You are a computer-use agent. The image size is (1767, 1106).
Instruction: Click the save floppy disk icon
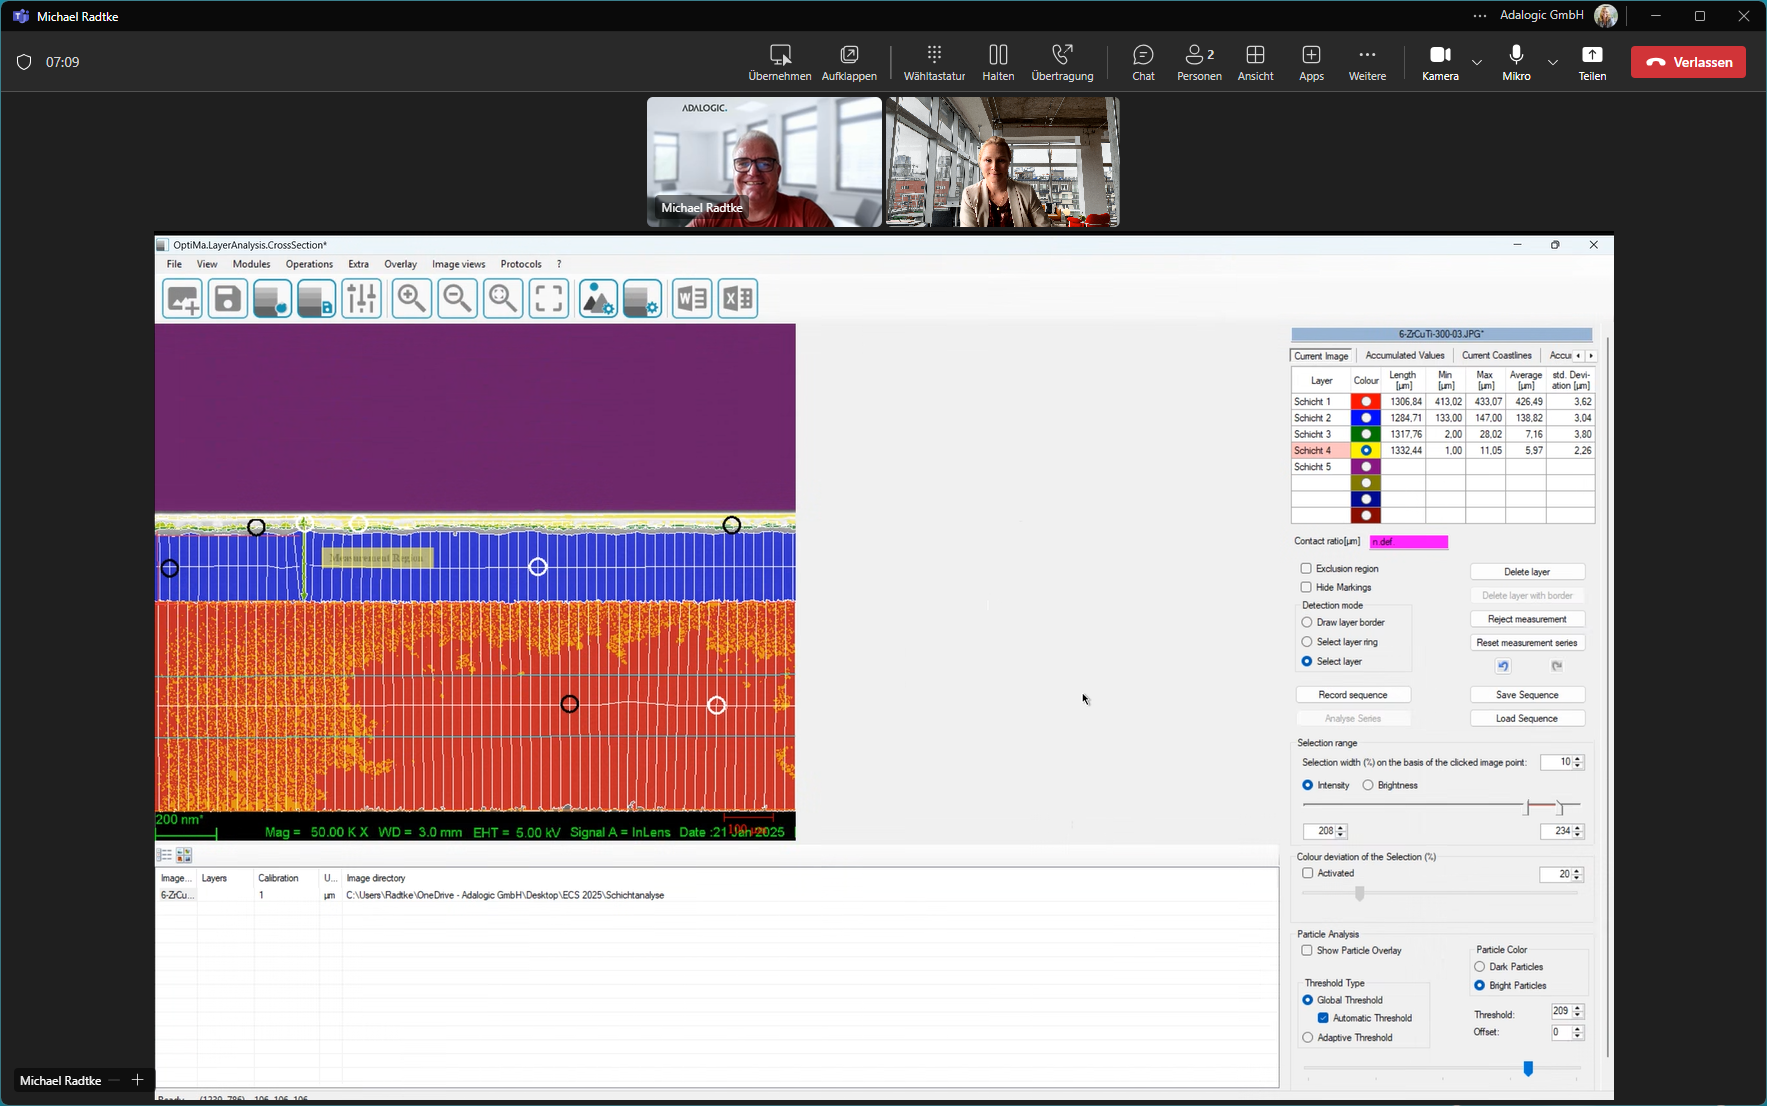(227, 299)
